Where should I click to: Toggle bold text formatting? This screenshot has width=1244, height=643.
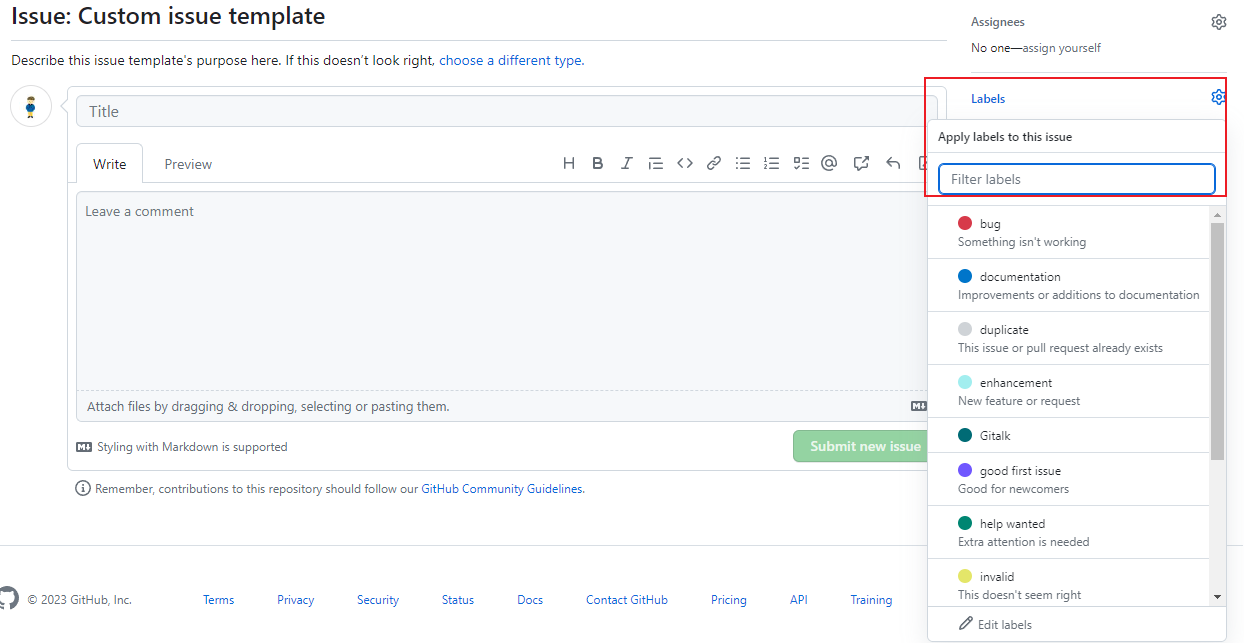click(x=597, y=164)
